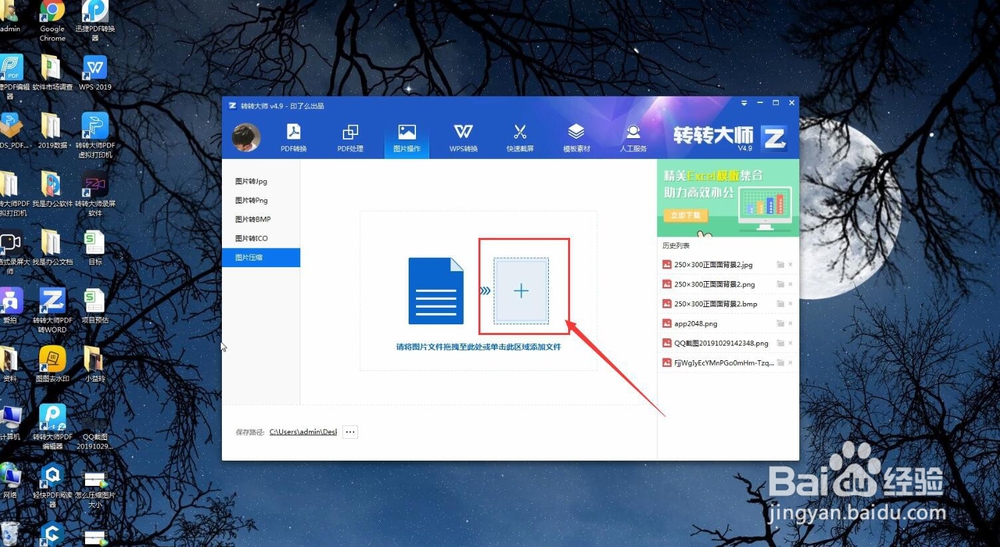Remove 250×300正面图背景2.jpg from history
This screenshot has height=547, width=1000.
tap(791, 265)
